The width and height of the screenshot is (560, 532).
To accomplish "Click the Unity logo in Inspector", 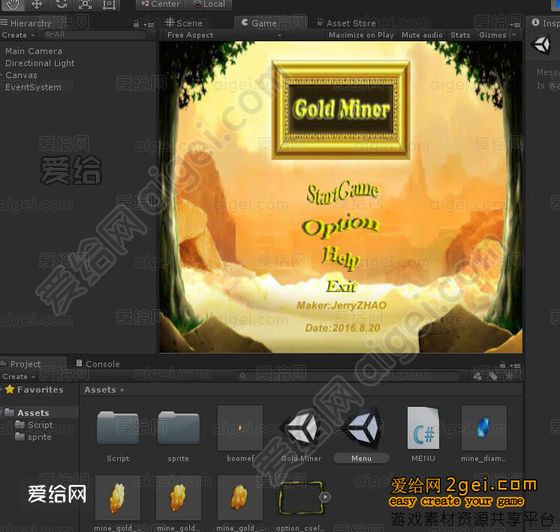I will click(541, 46).
